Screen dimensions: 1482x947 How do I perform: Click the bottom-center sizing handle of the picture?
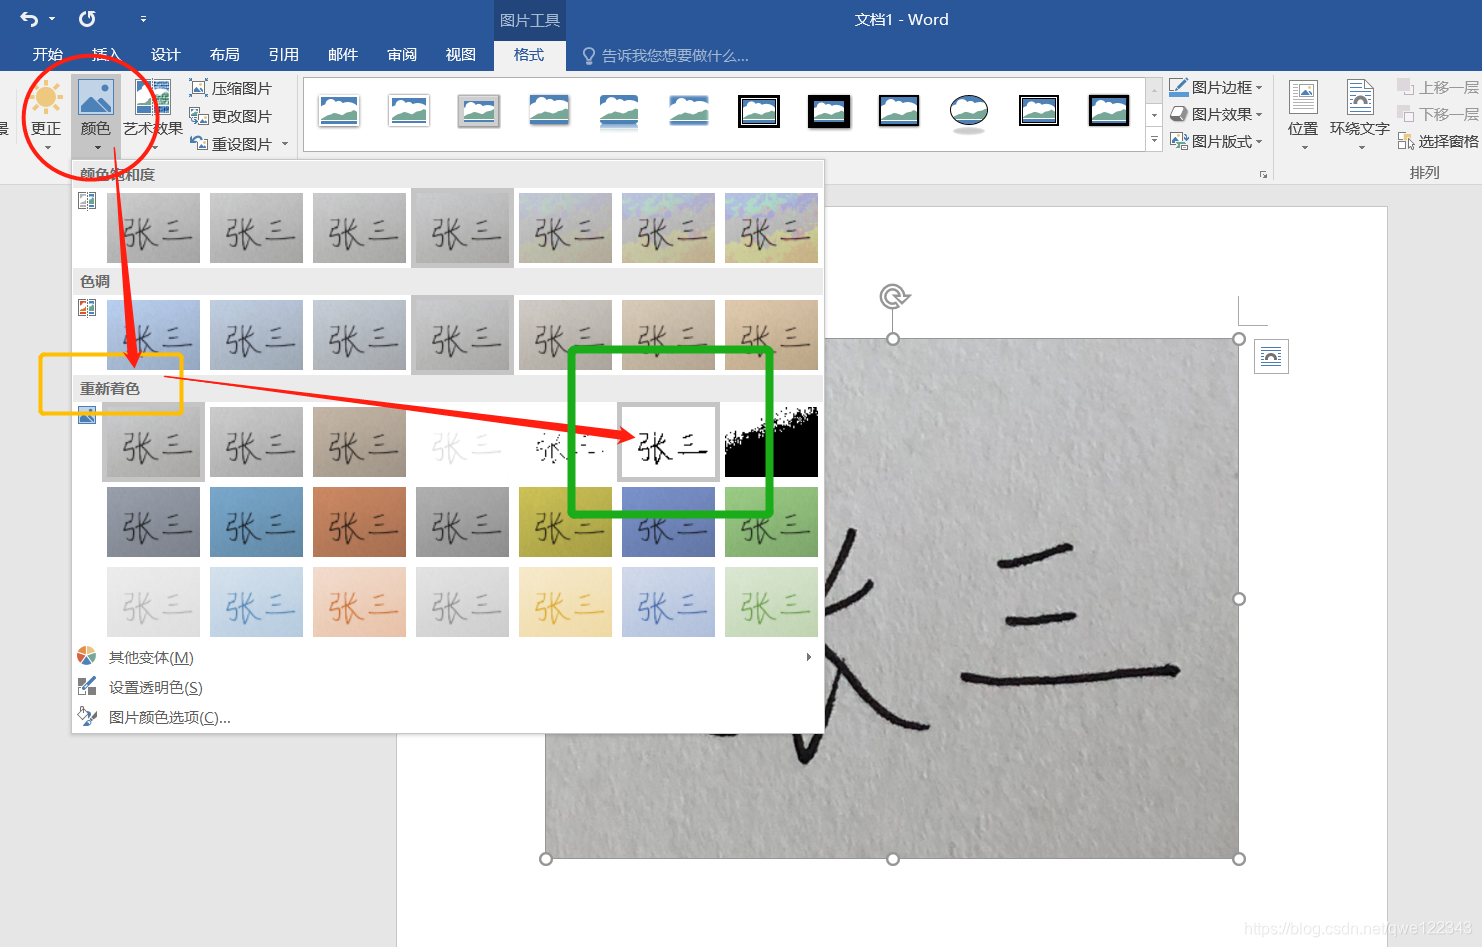click(893, 859)
